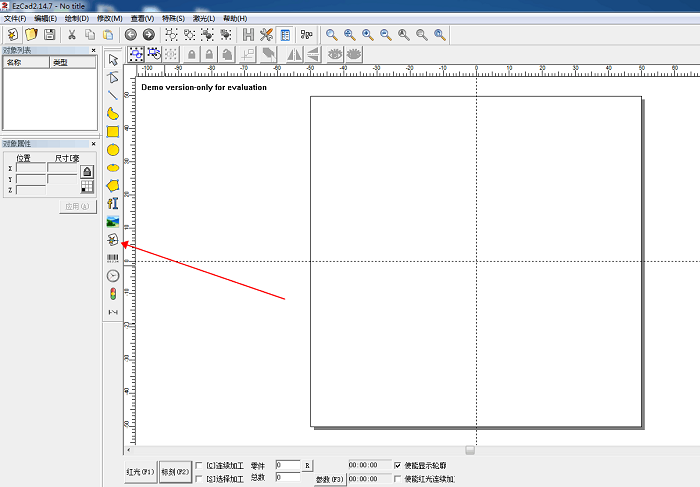Click the canvas horizontal scrollbar thumb
Screen dimensions: 700x487
(470, 450)
